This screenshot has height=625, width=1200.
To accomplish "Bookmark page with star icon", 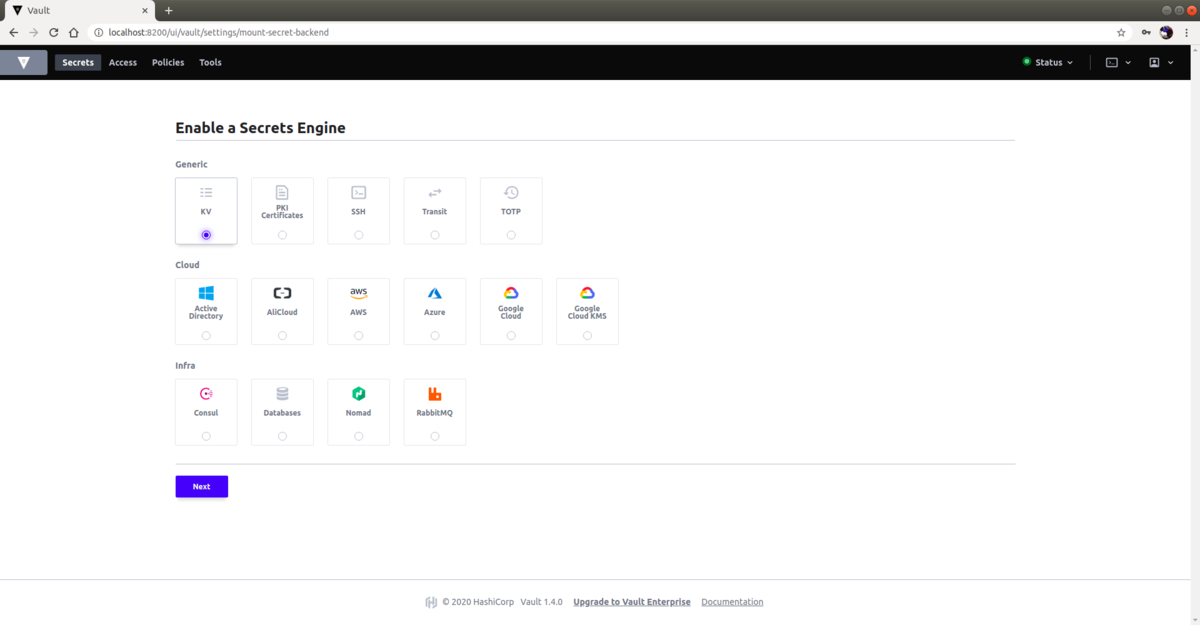I will point(1121,32).
